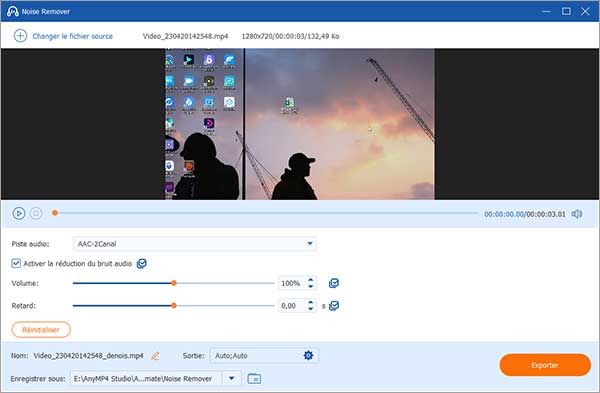Maximize the Noise Remover window
The width and height of the screenshot is (600, 393).
point(566,11)
